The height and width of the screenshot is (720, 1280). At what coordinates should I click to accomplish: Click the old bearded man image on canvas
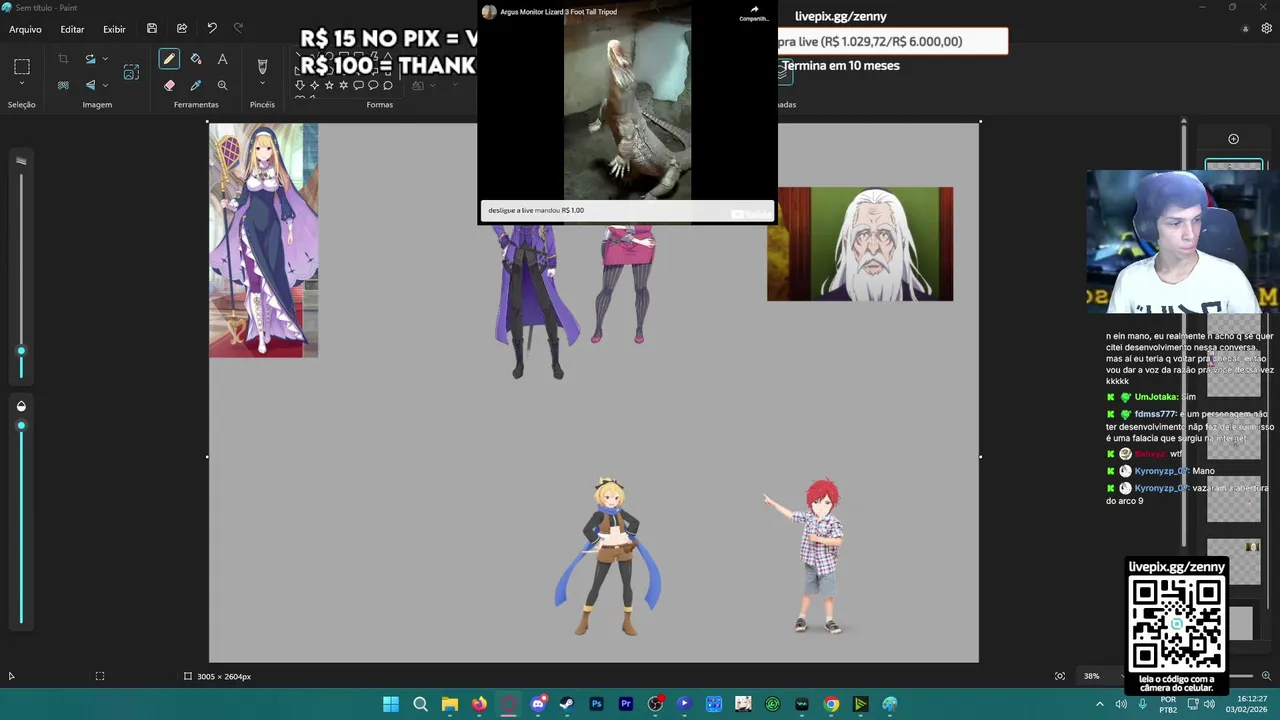(x=860, y=243)
